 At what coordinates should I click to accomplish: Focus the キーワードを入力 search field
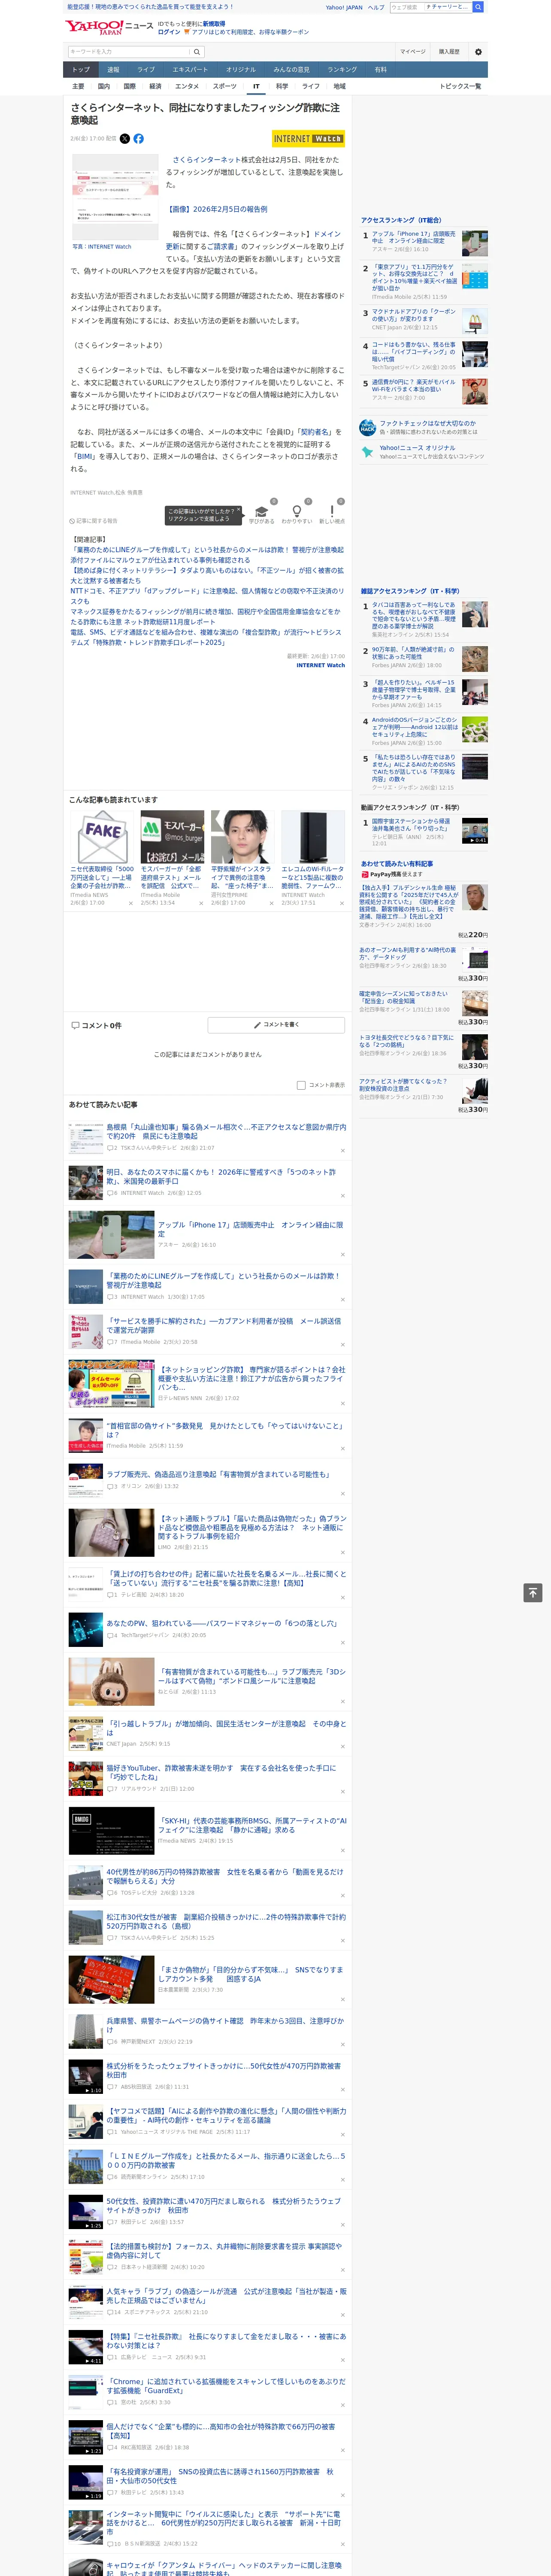[129, 51]
